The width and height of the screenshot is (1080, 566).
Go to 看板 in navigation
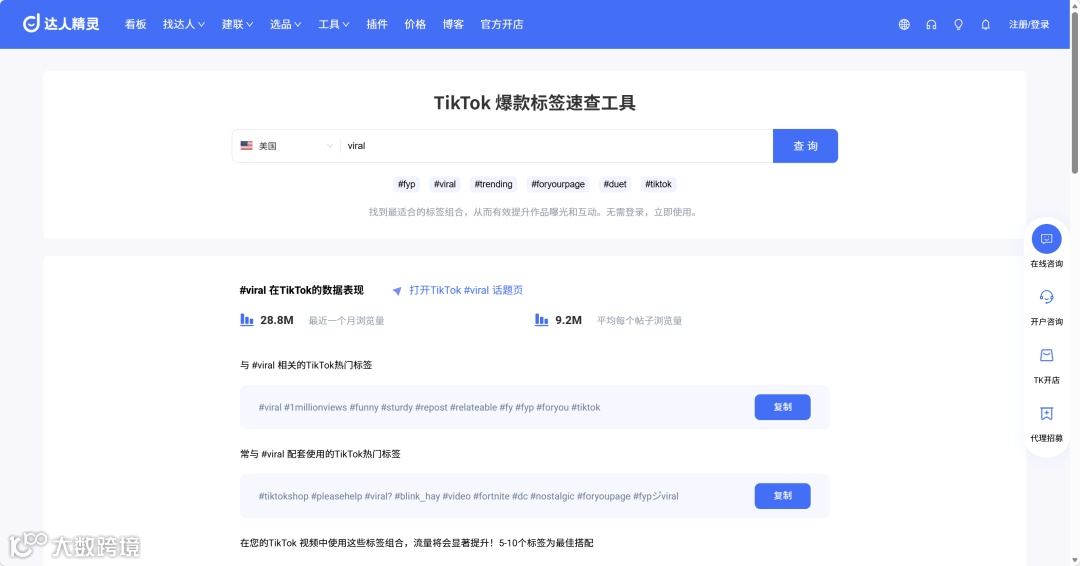click(136, 24)
